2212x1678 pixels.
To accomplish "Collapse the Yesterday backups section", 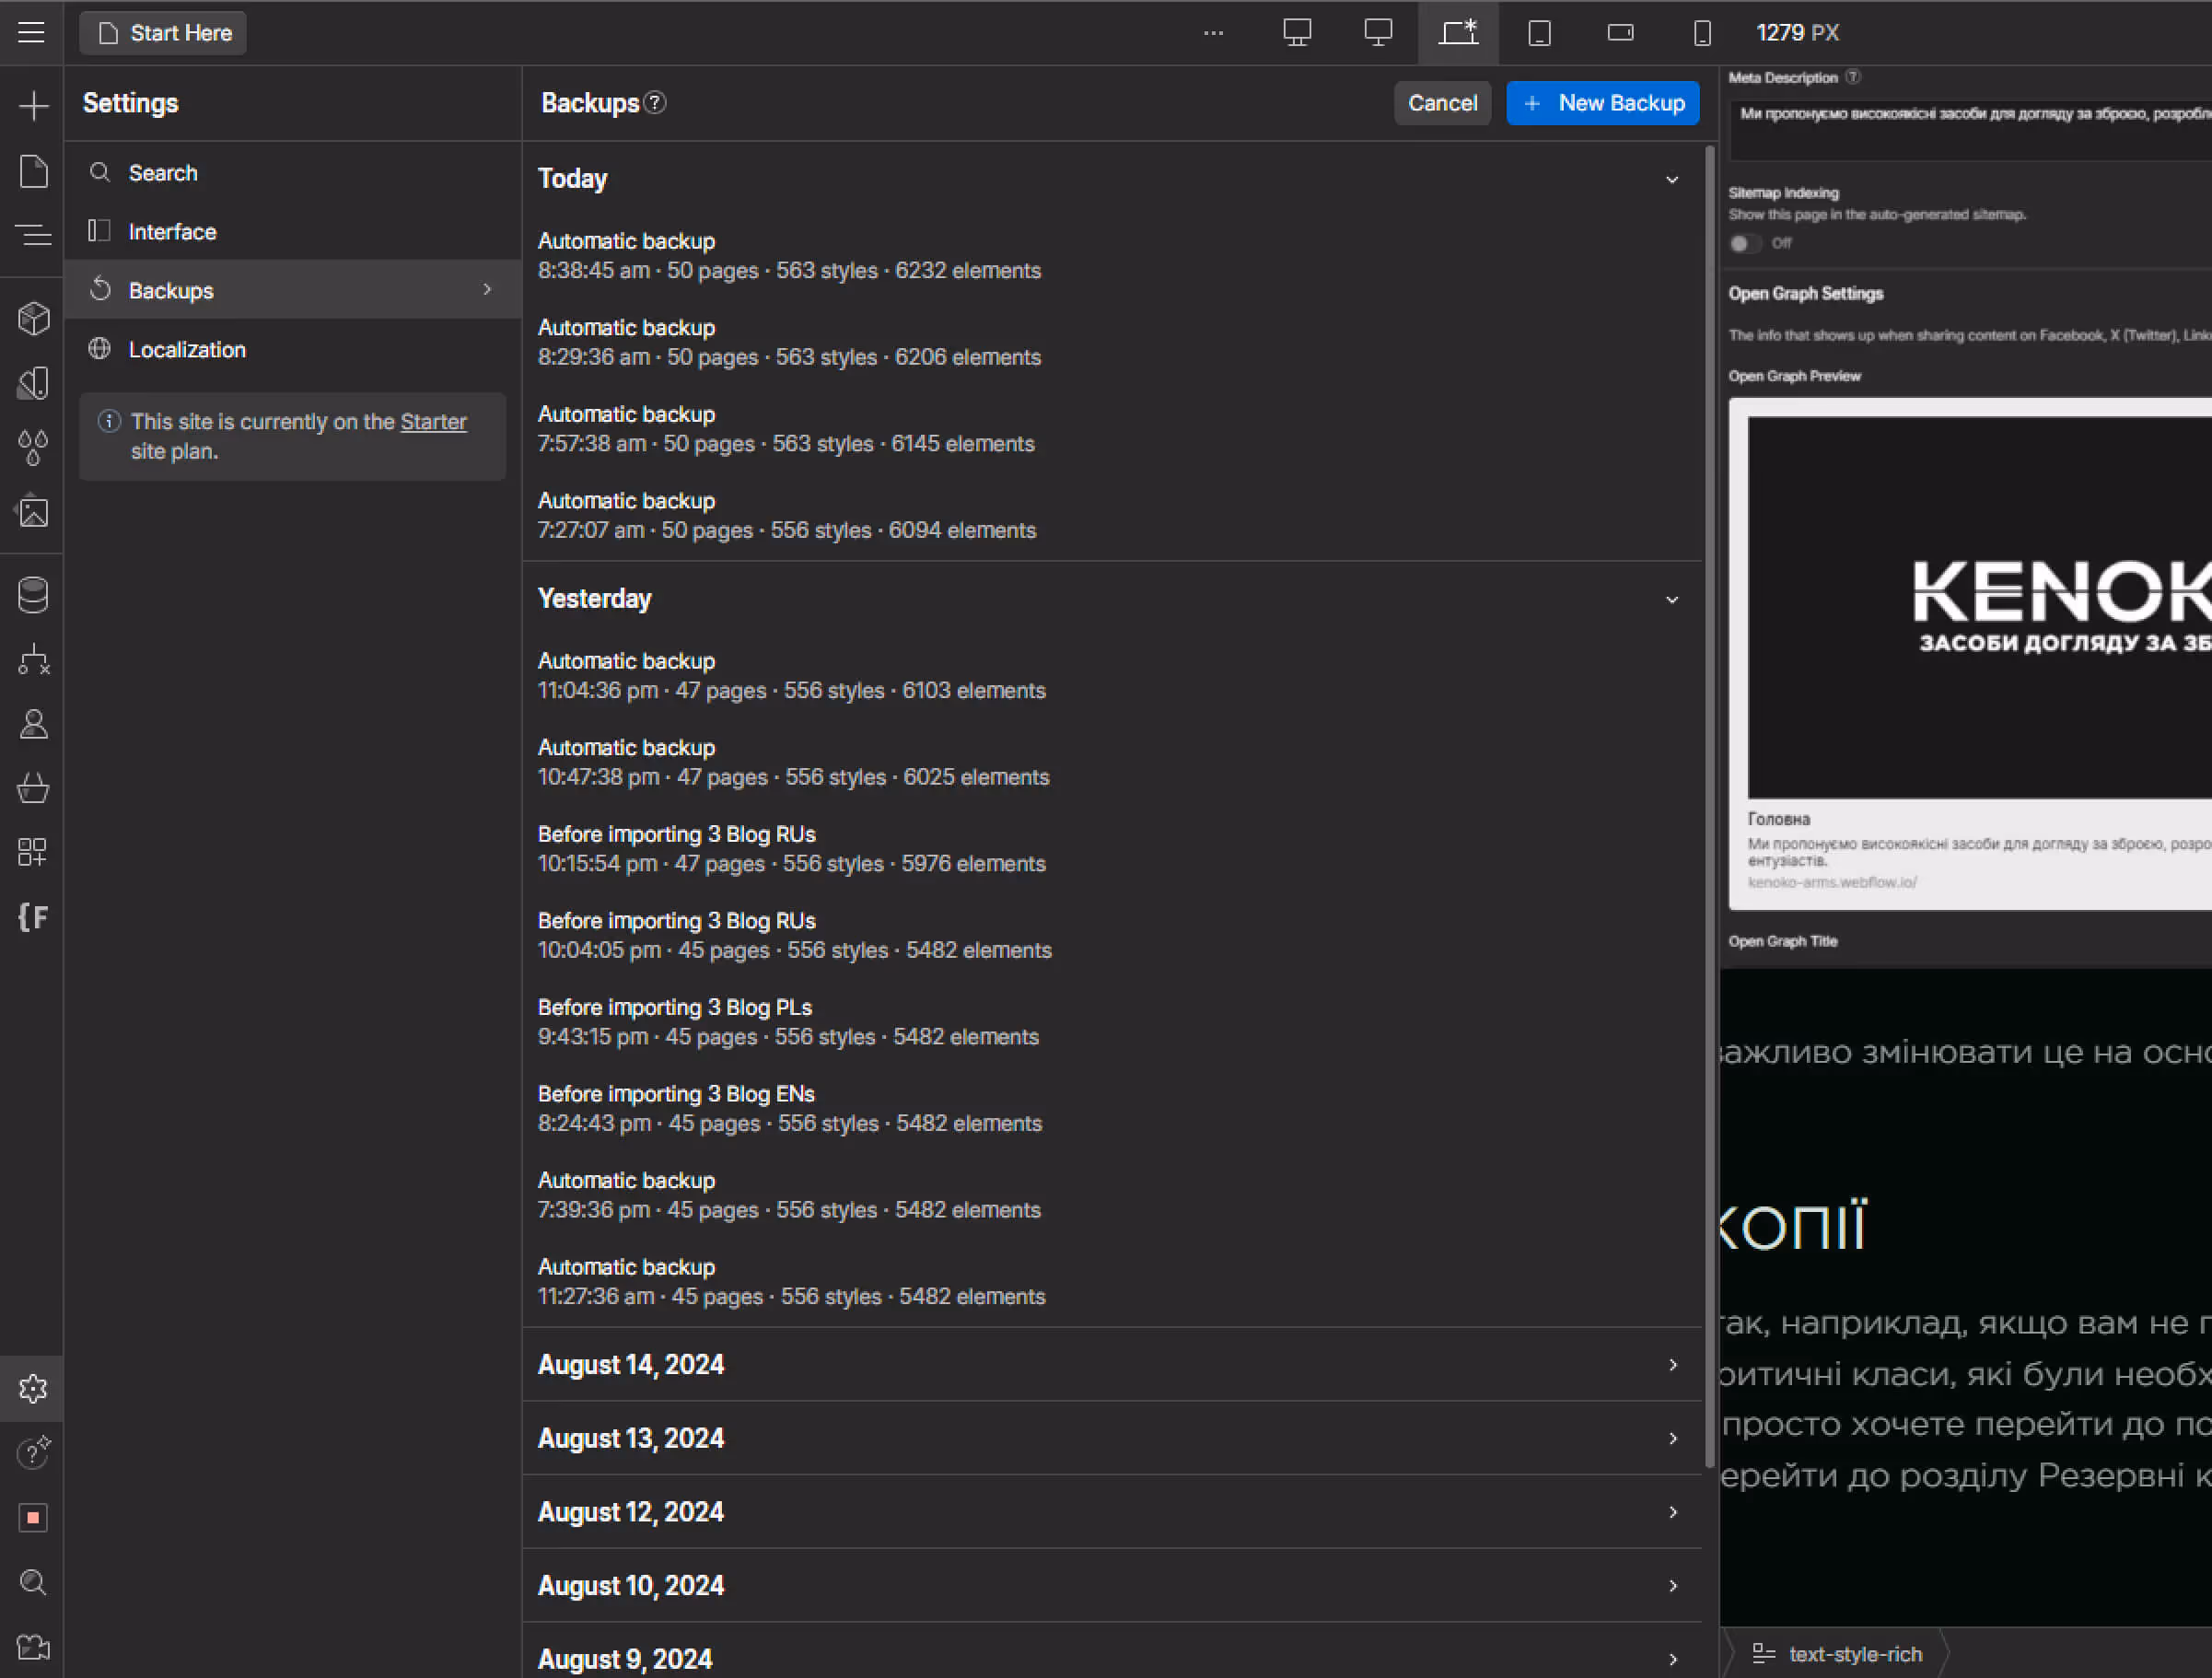I will pyautogui.click(x=1671, y=599).
